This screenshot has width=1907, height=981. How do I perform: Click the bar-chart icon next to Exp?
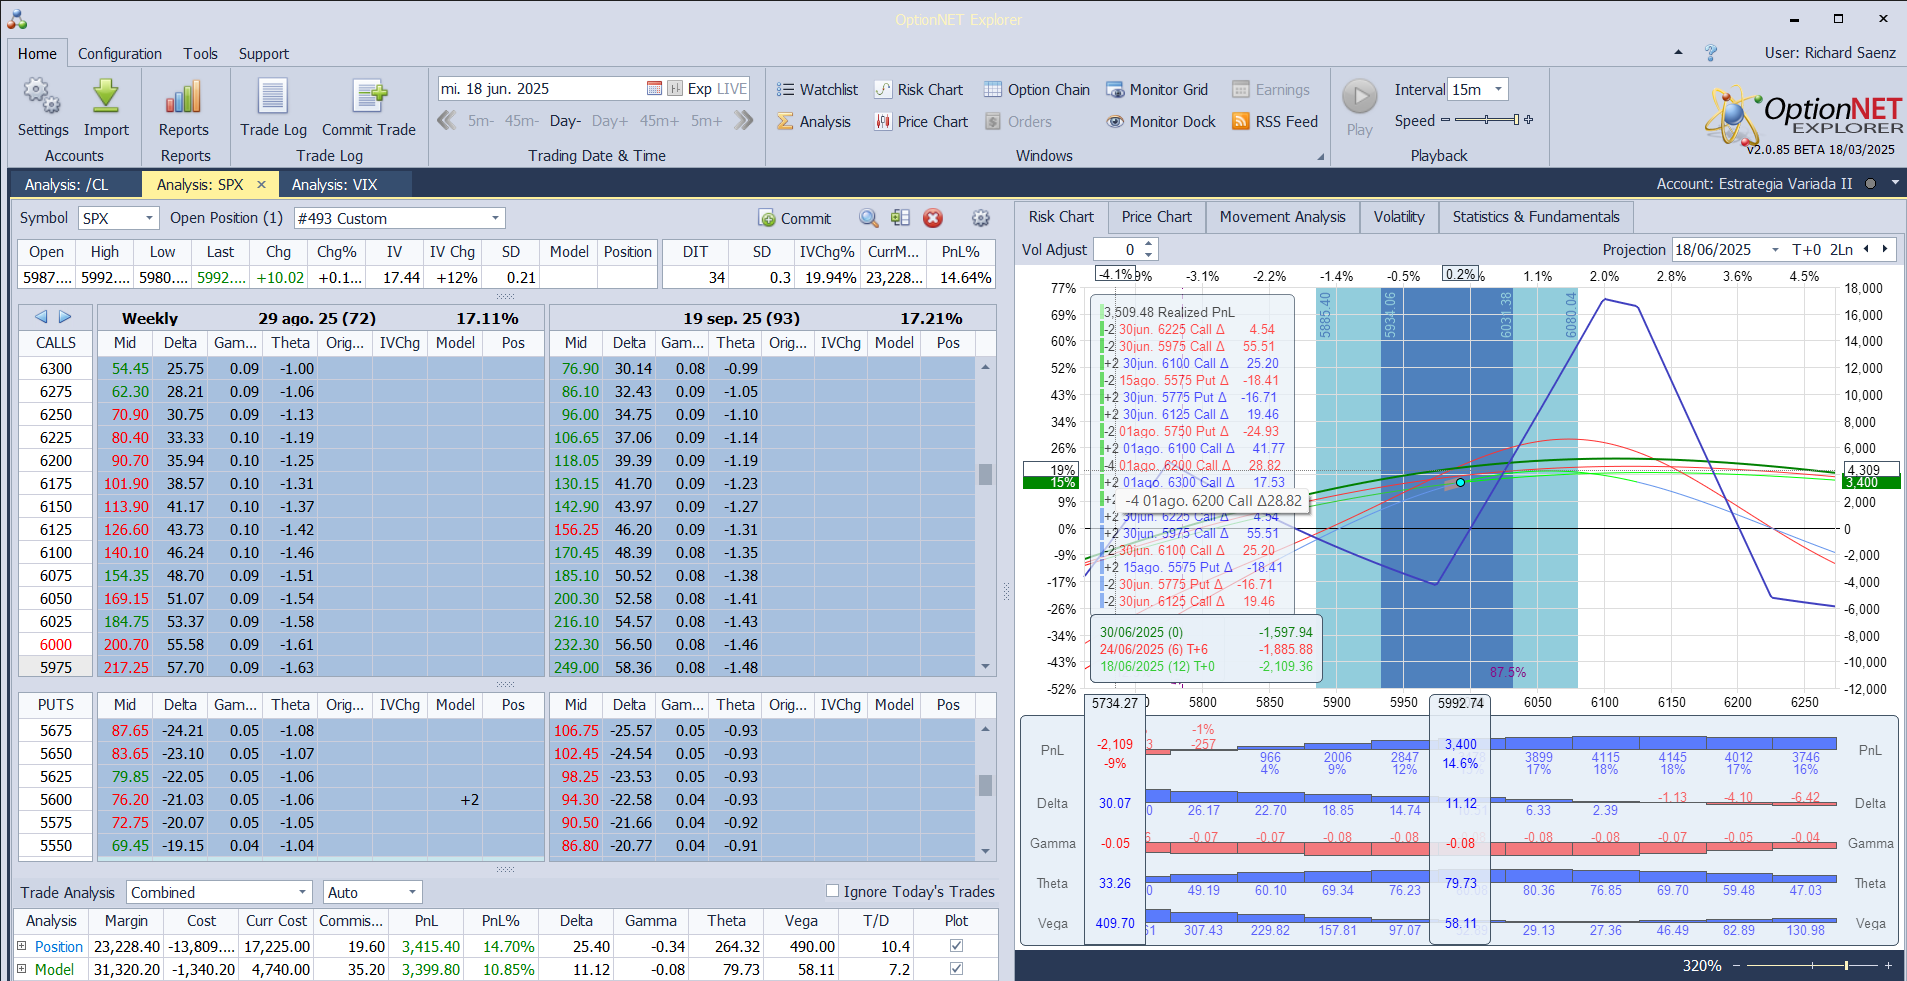point(675,89)
